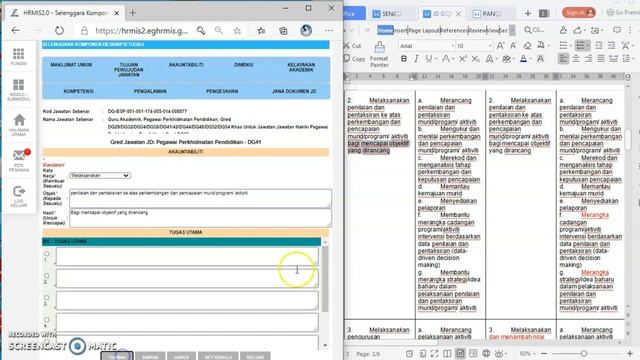Increase font size in WPS Writer

tap(500, 46)
